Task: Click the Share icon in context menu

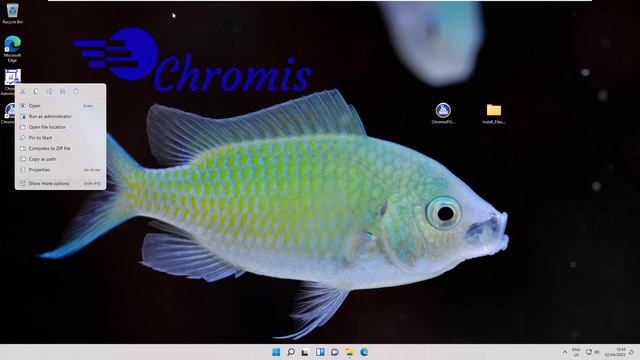Action: [62, 92]
